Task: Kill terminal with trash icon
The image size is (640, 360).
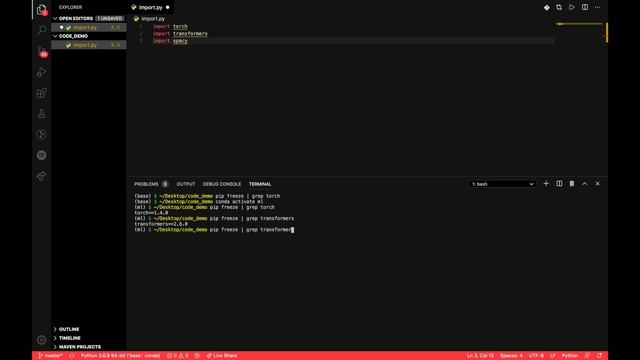Action: click(572, 184)
